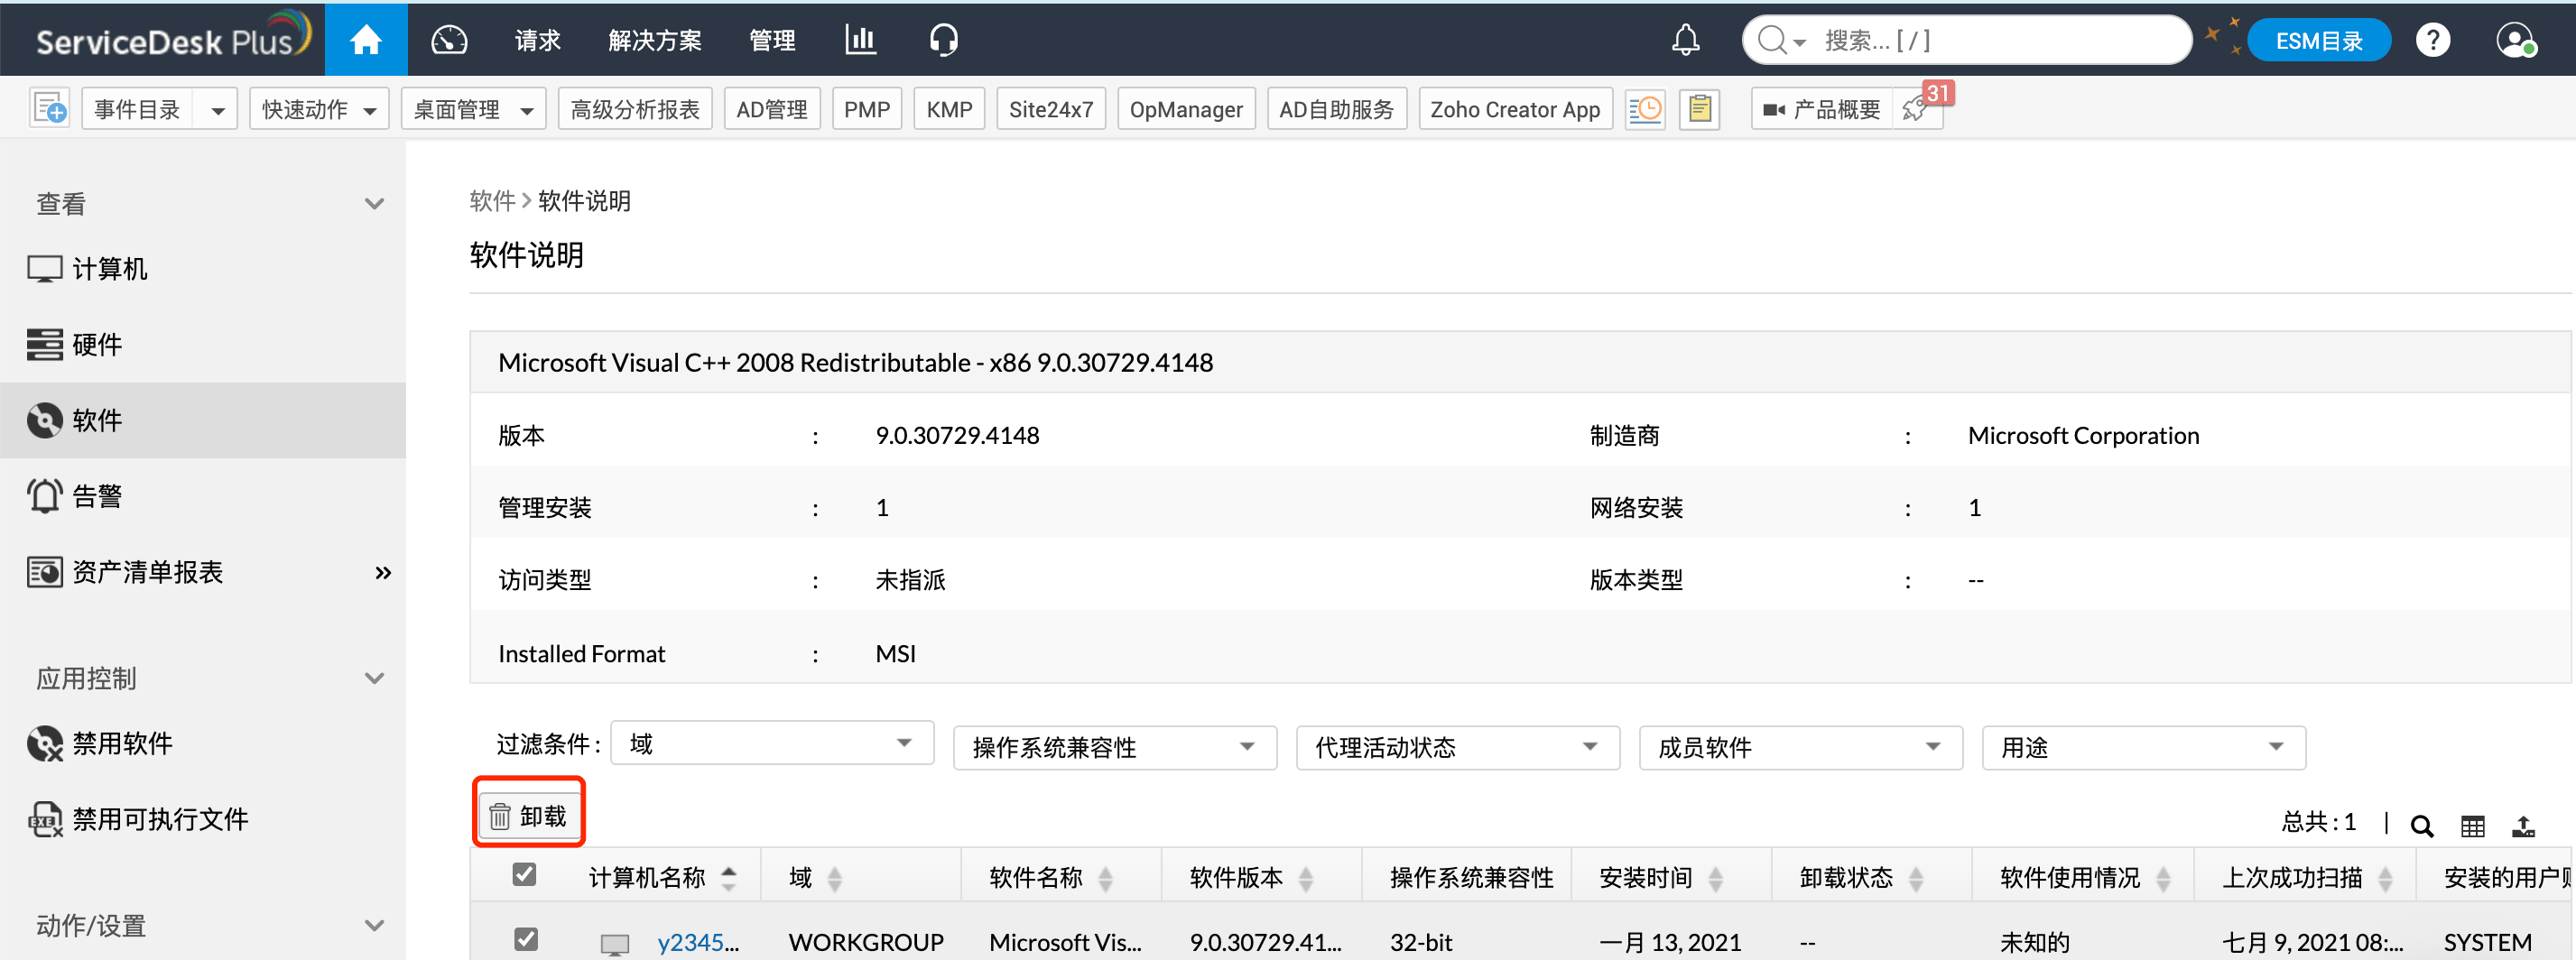
Task: Open the y2345 computer link
Action: [x=698, y=941]
